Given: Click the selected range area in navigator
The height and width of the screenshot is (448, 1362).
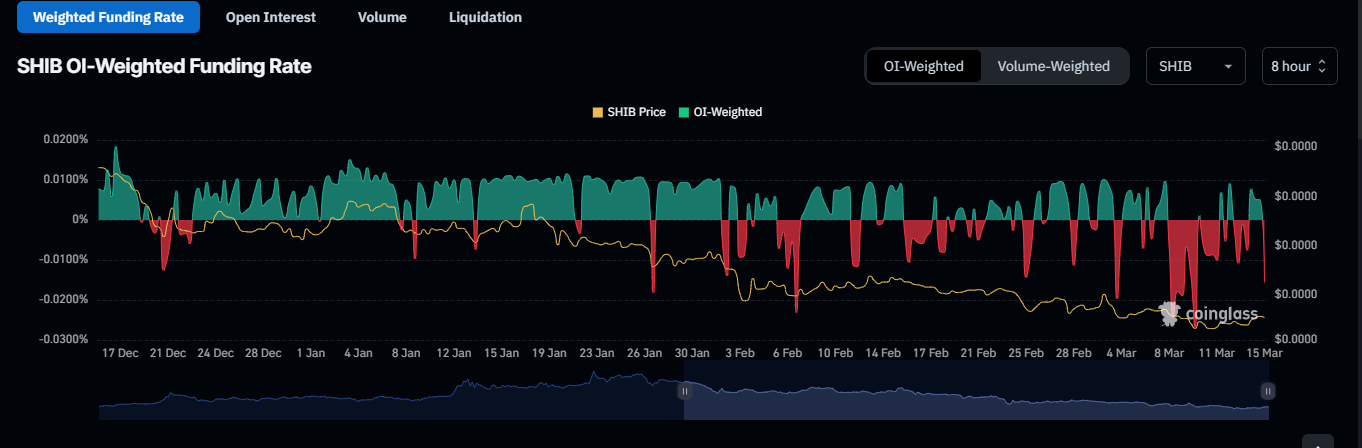Looking at the screenshot, I should point(975,395).
